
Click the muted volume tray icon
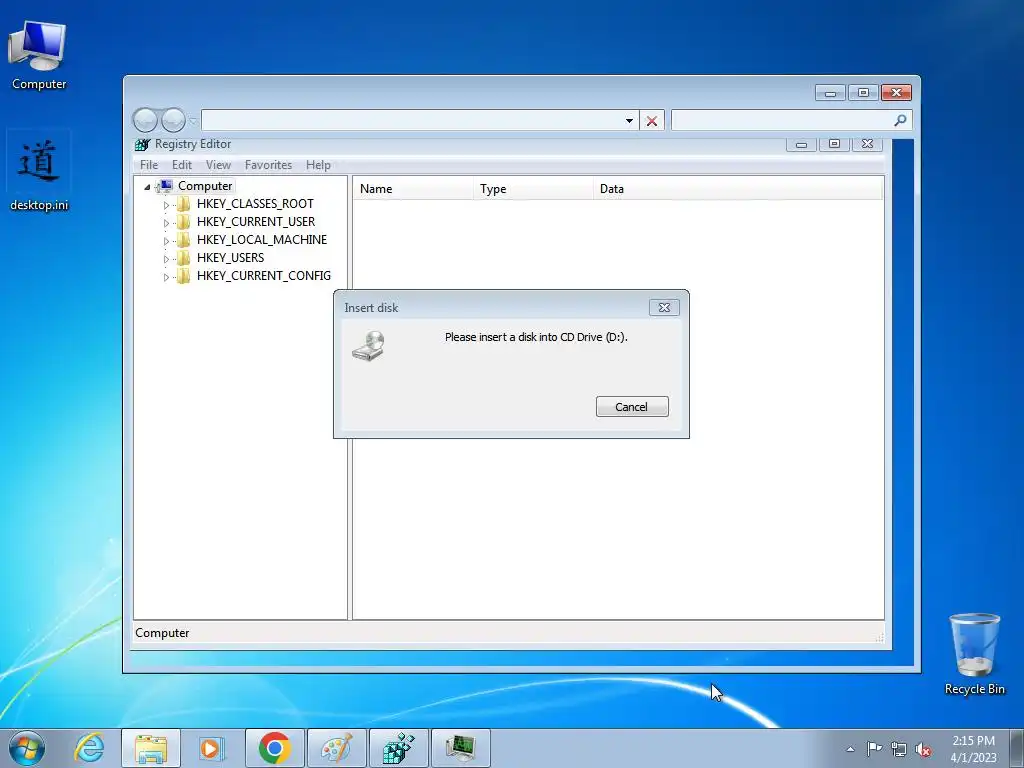click(x=923, y=749)
